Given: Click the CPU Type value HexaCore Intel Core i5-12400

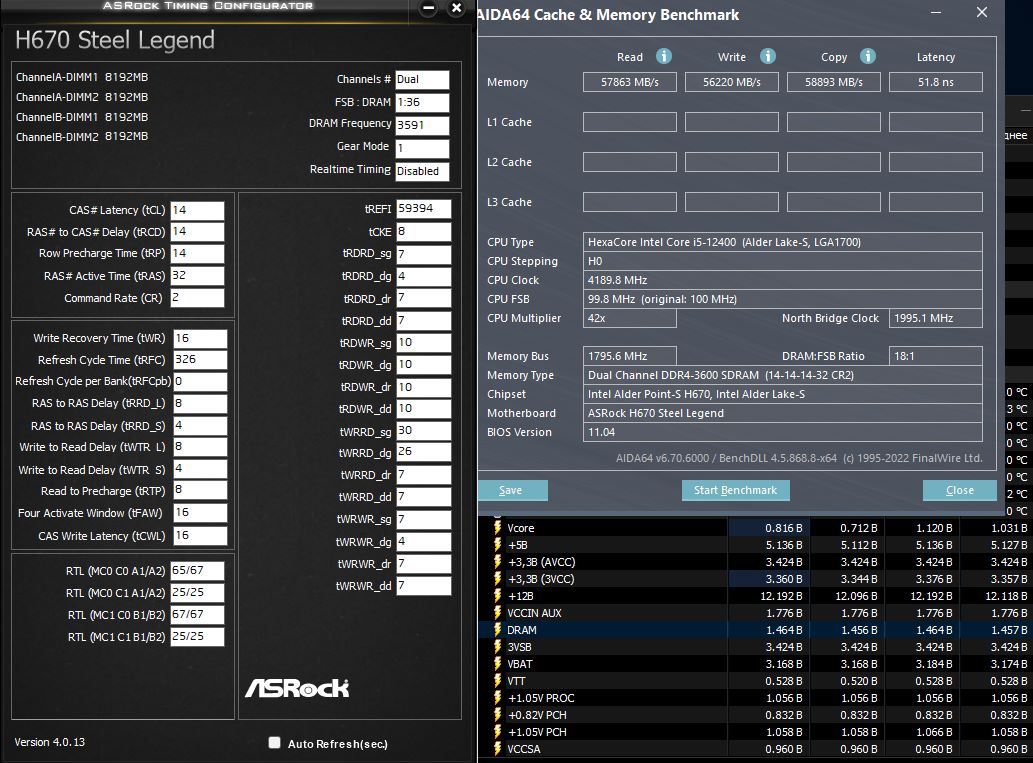Looking at the screenshot, I should pos(783,242).
